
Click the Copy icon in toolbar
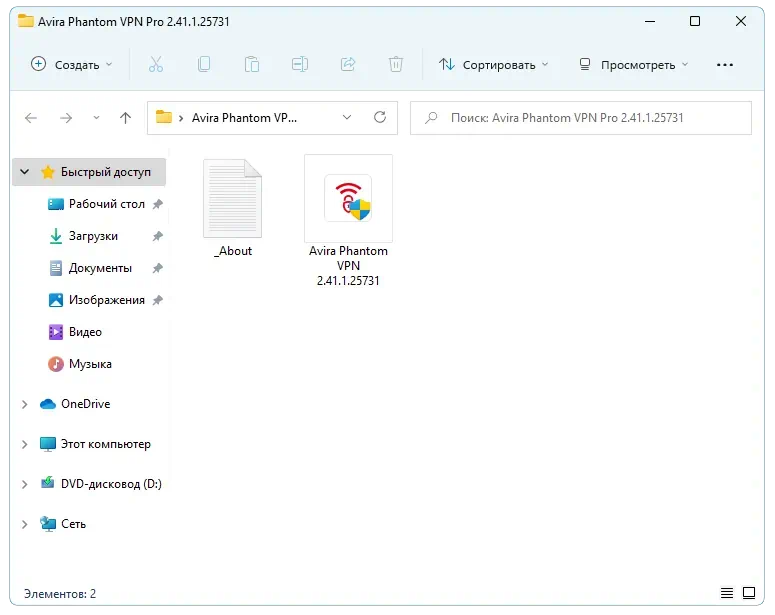204,64
